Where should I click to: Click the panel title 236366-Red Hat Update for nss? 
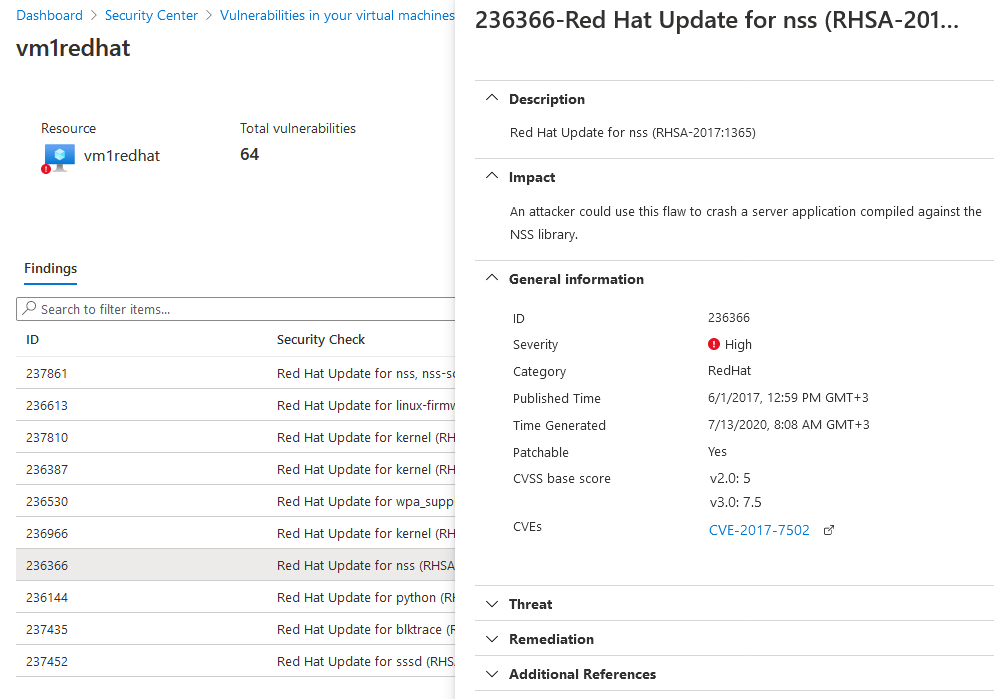(x=717, y=20)
